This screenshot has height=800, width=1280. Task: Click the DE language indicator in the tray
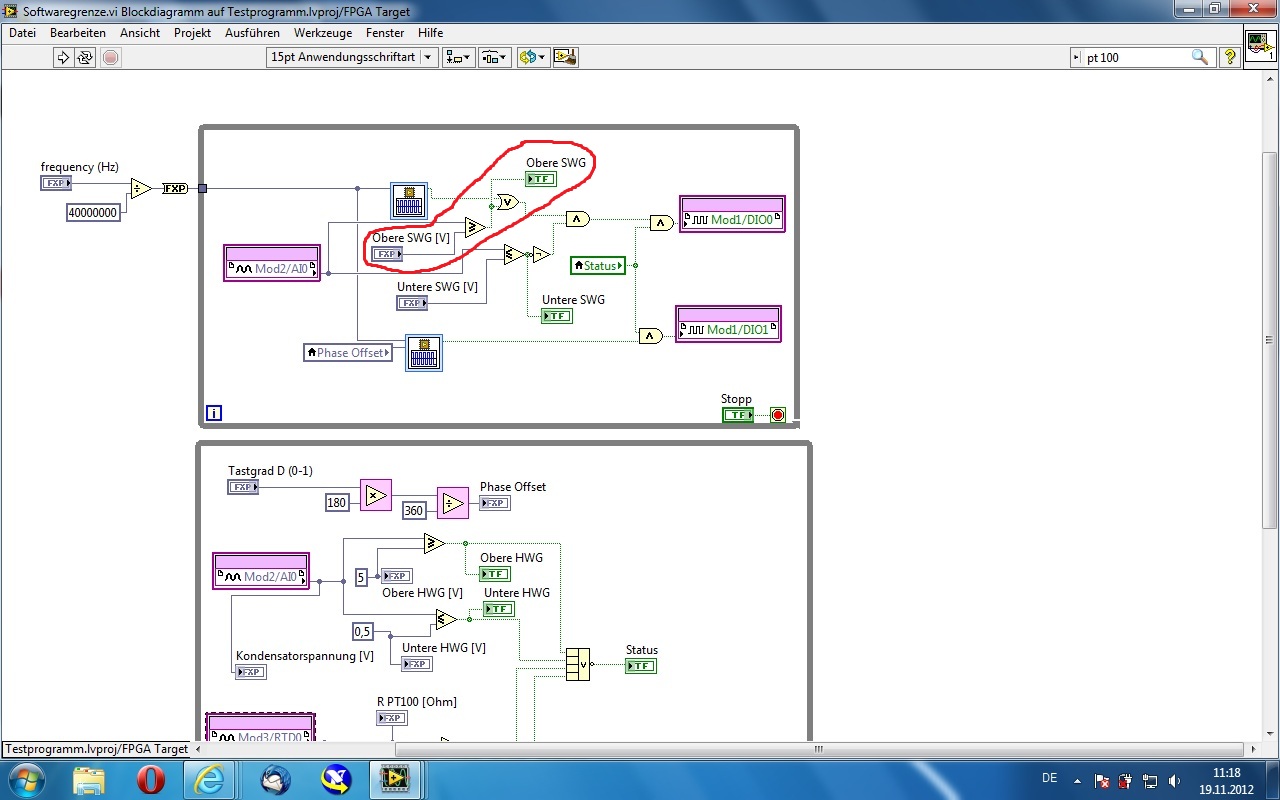coord(1050,778)
